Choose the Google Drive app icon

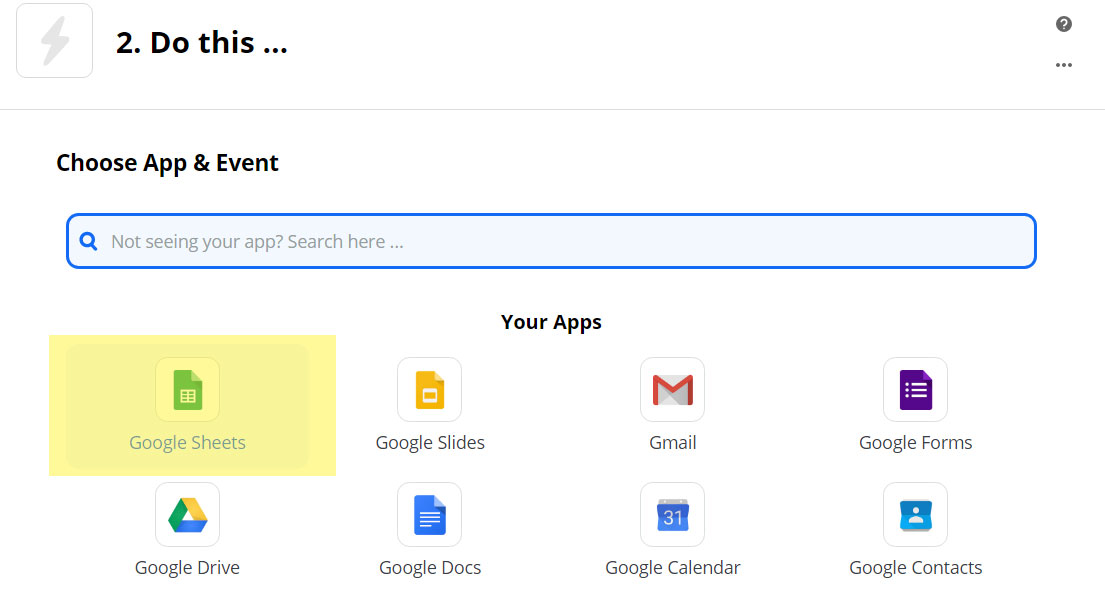[187, 515]
